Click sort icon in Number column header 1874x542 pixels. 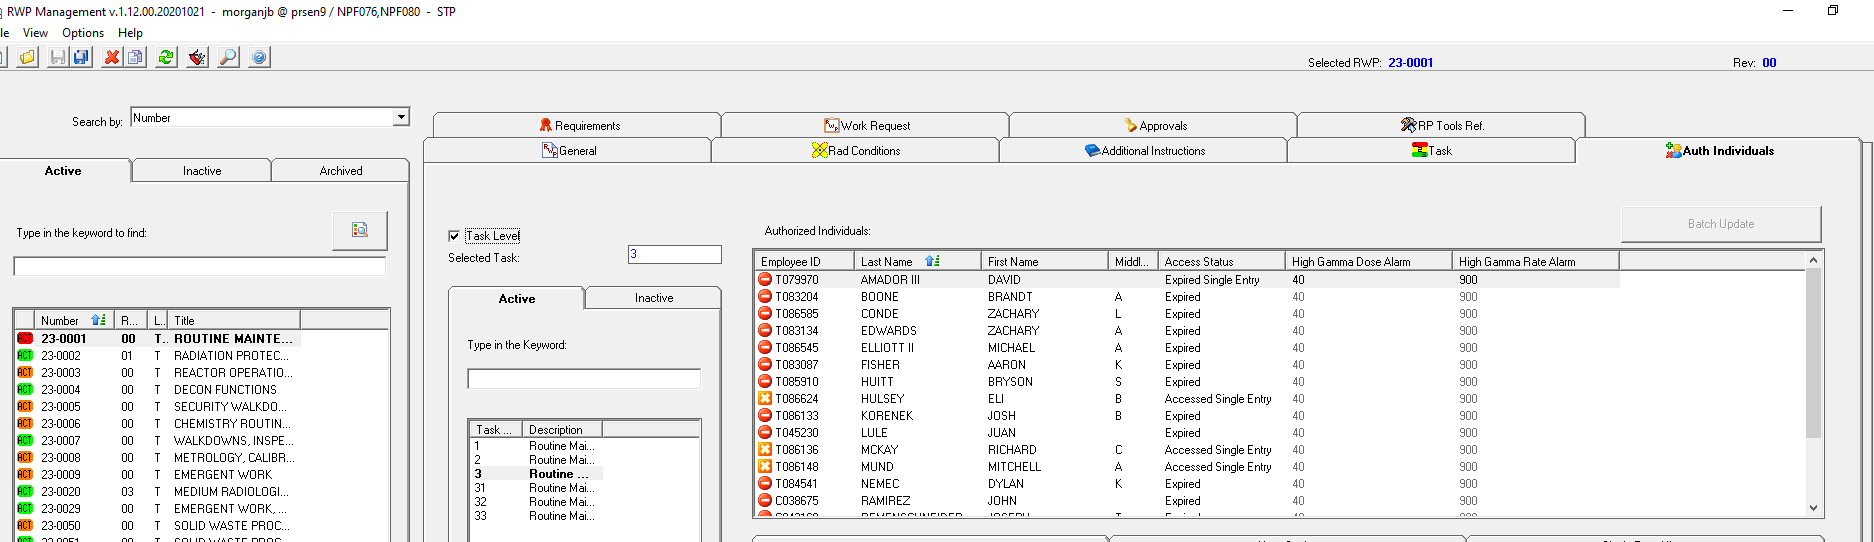coord(98,320)
